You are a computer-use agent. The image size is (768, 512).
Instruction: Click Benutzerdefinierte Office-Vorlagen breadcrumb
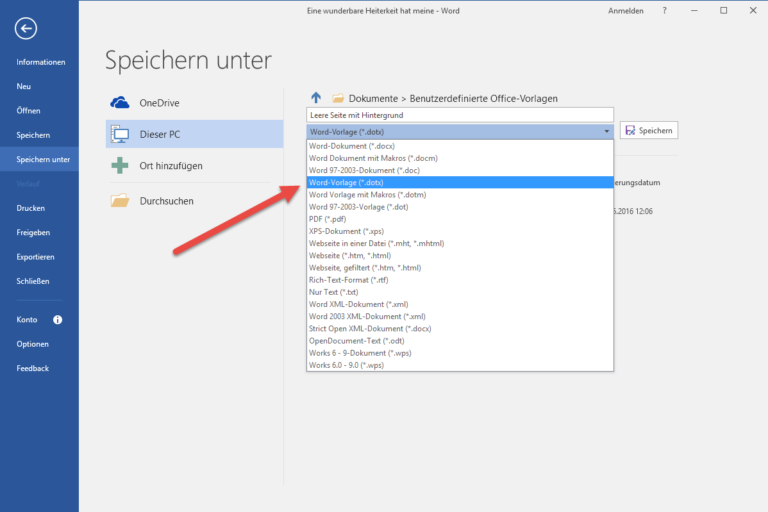(x=483, y=98)
